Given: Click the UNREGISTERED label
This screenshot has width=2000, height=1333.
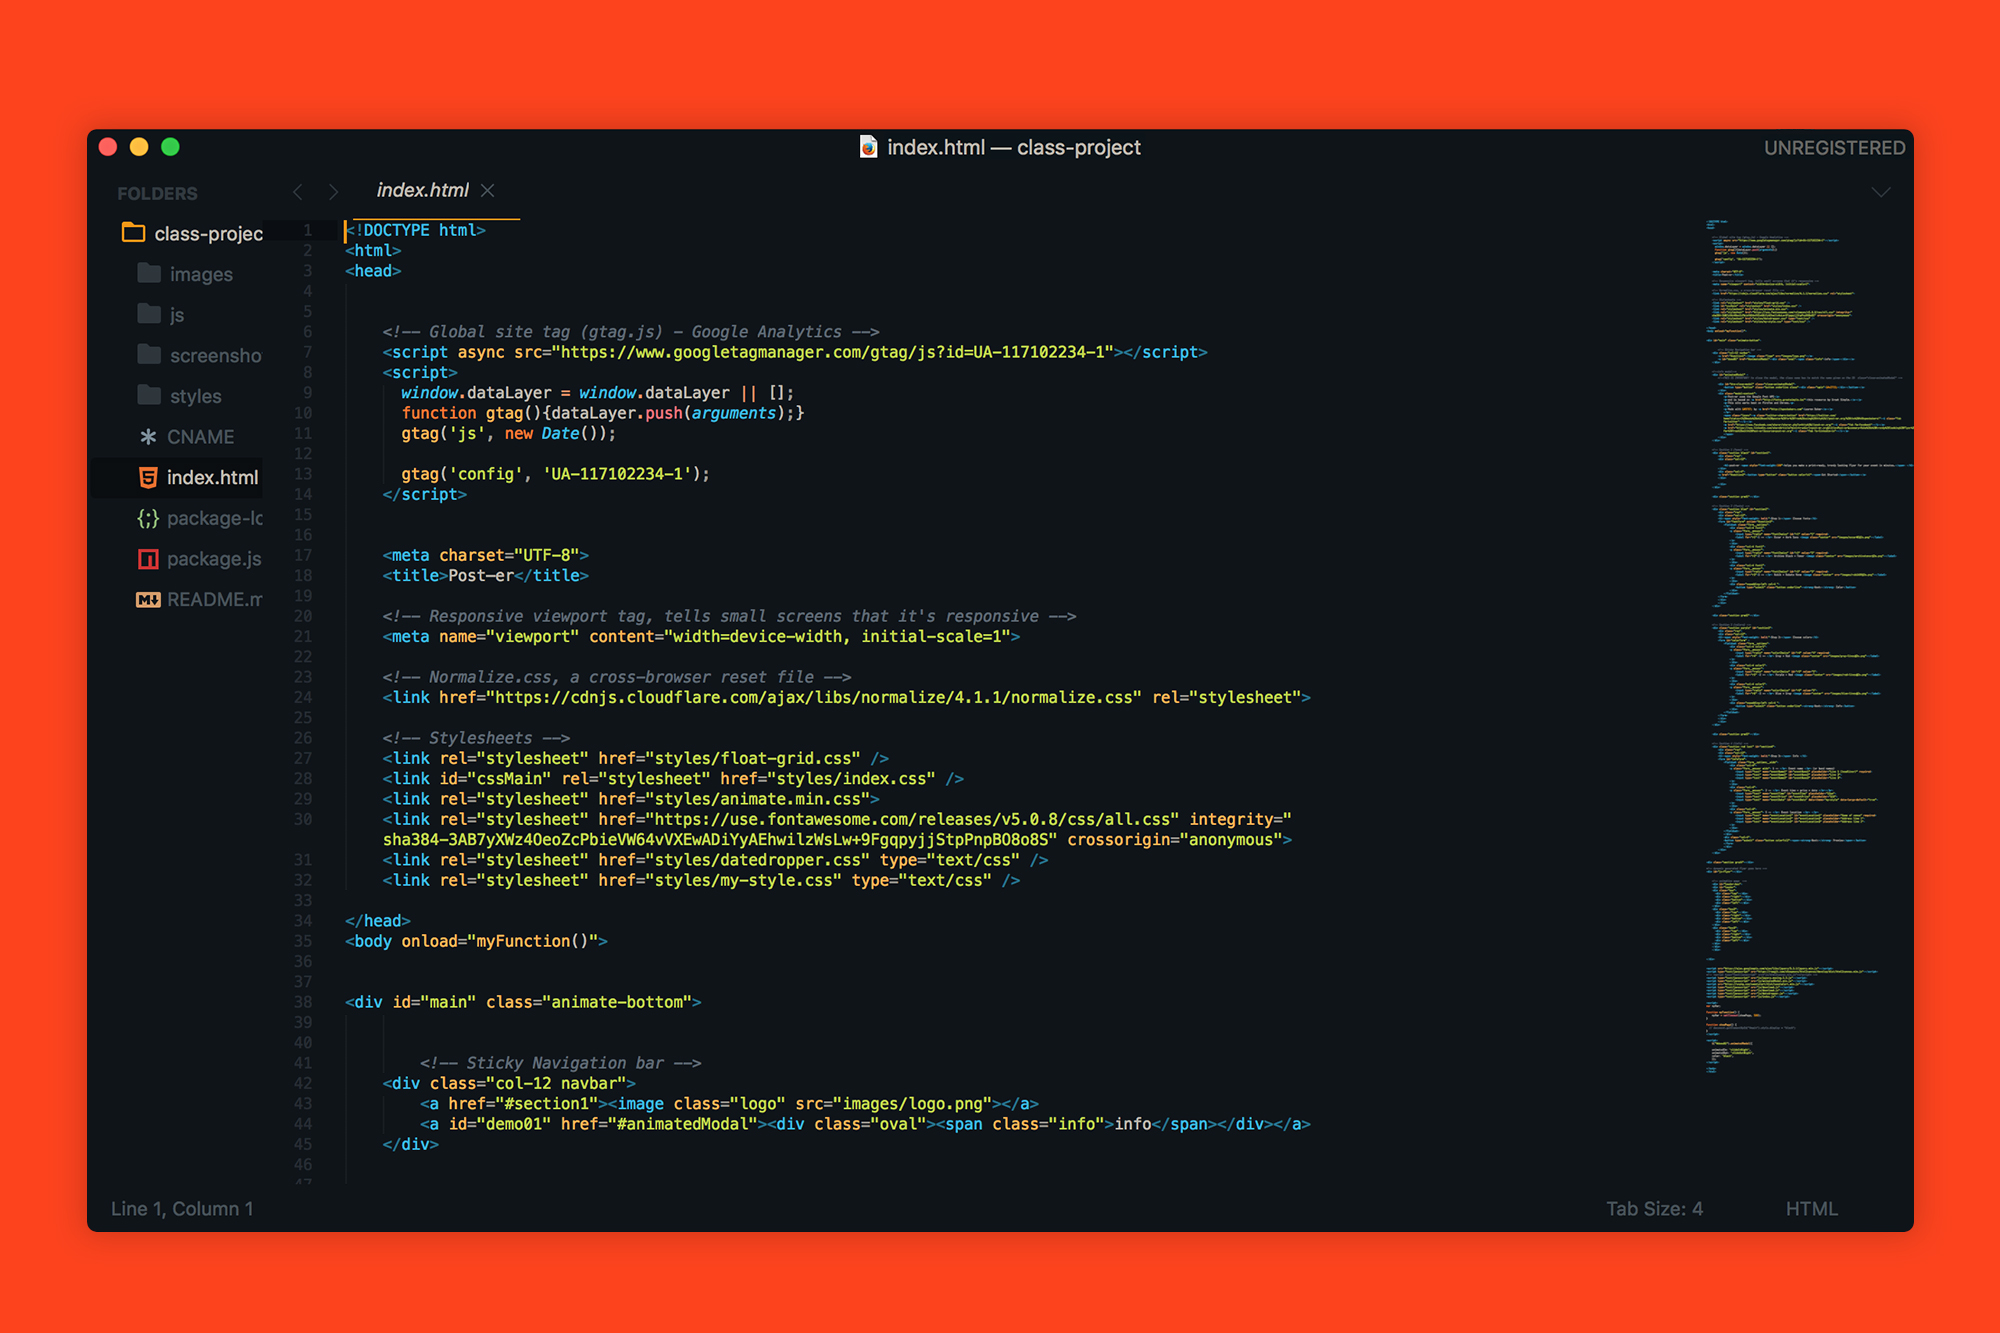Looking at the screenshot, I should pos(1834,148).
